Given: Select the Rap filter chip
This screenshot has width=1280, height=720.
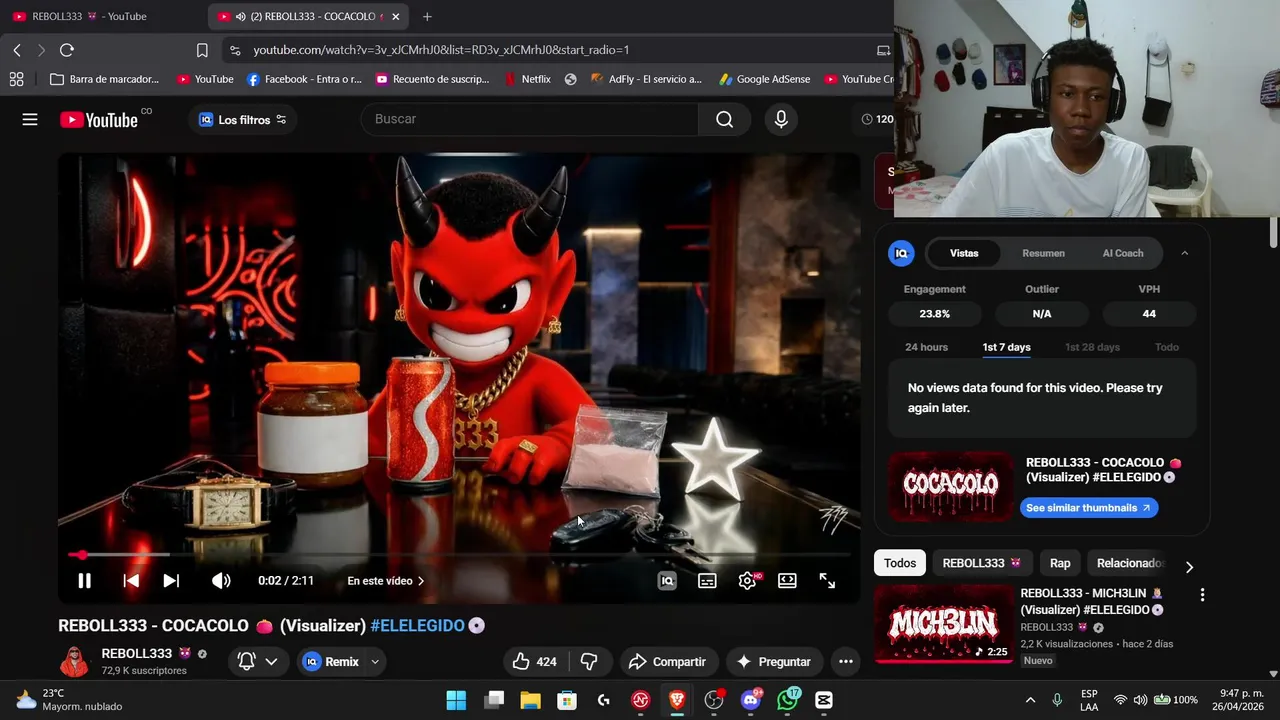Looking at the screenshot, I should tap(1060, 563).
